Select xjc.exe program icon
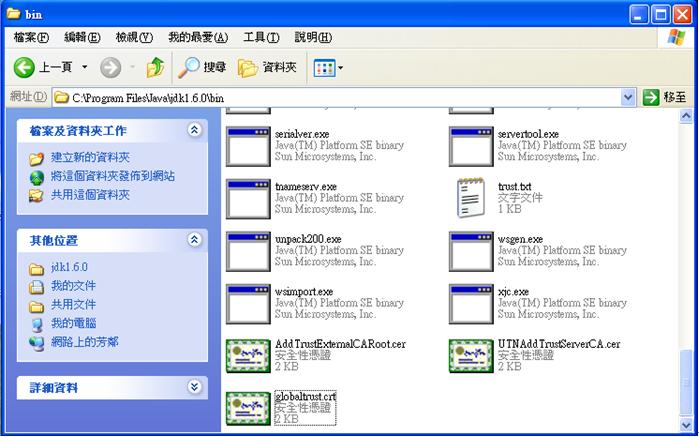 coord(471,304)
